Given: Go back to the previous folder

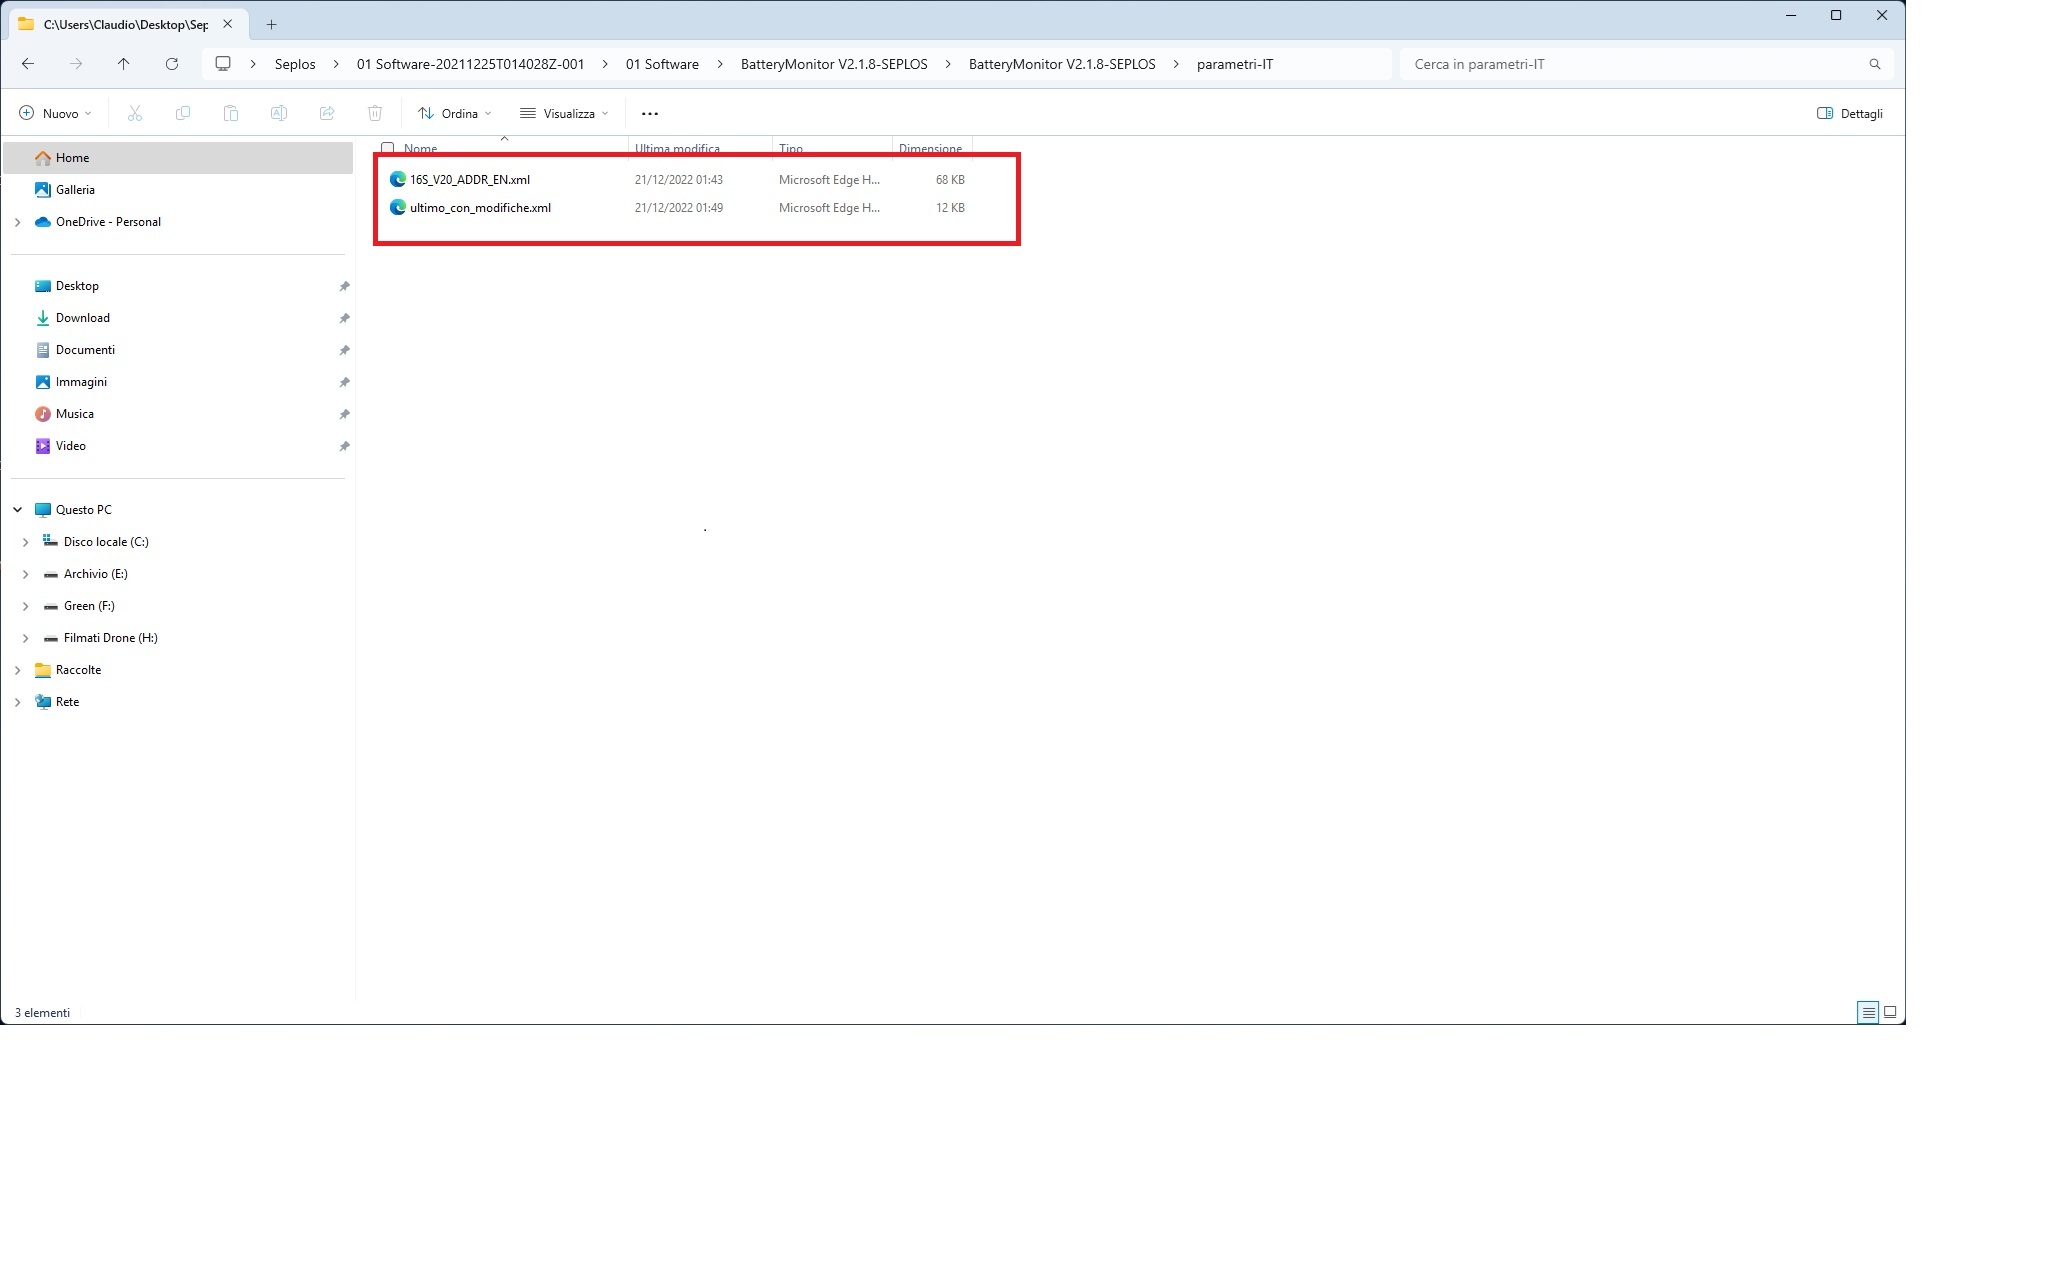Looking at the screenshot, I should tap(28, 64).
